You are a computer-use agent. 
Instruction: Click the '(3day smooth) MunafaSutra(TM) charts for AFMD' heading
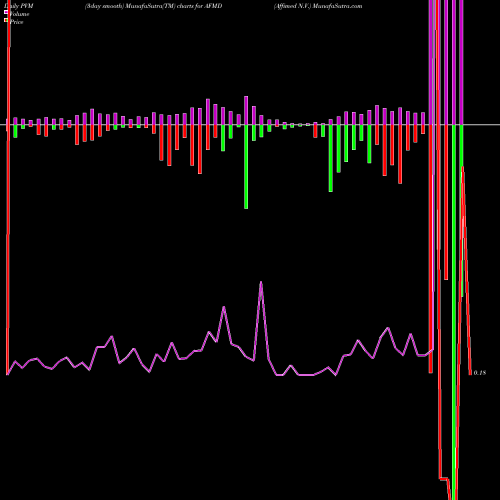click(153, 6)
